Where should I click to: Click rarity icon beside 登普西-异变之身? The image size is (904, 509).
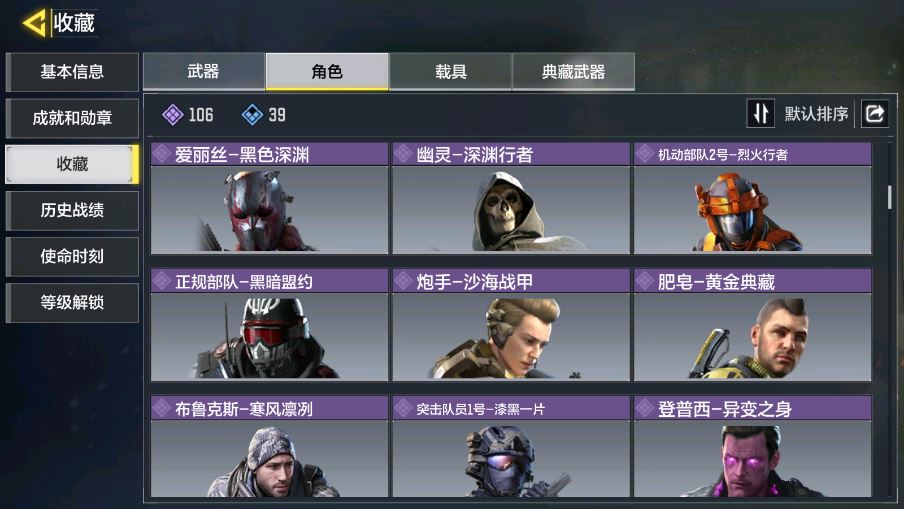[645, 408]
